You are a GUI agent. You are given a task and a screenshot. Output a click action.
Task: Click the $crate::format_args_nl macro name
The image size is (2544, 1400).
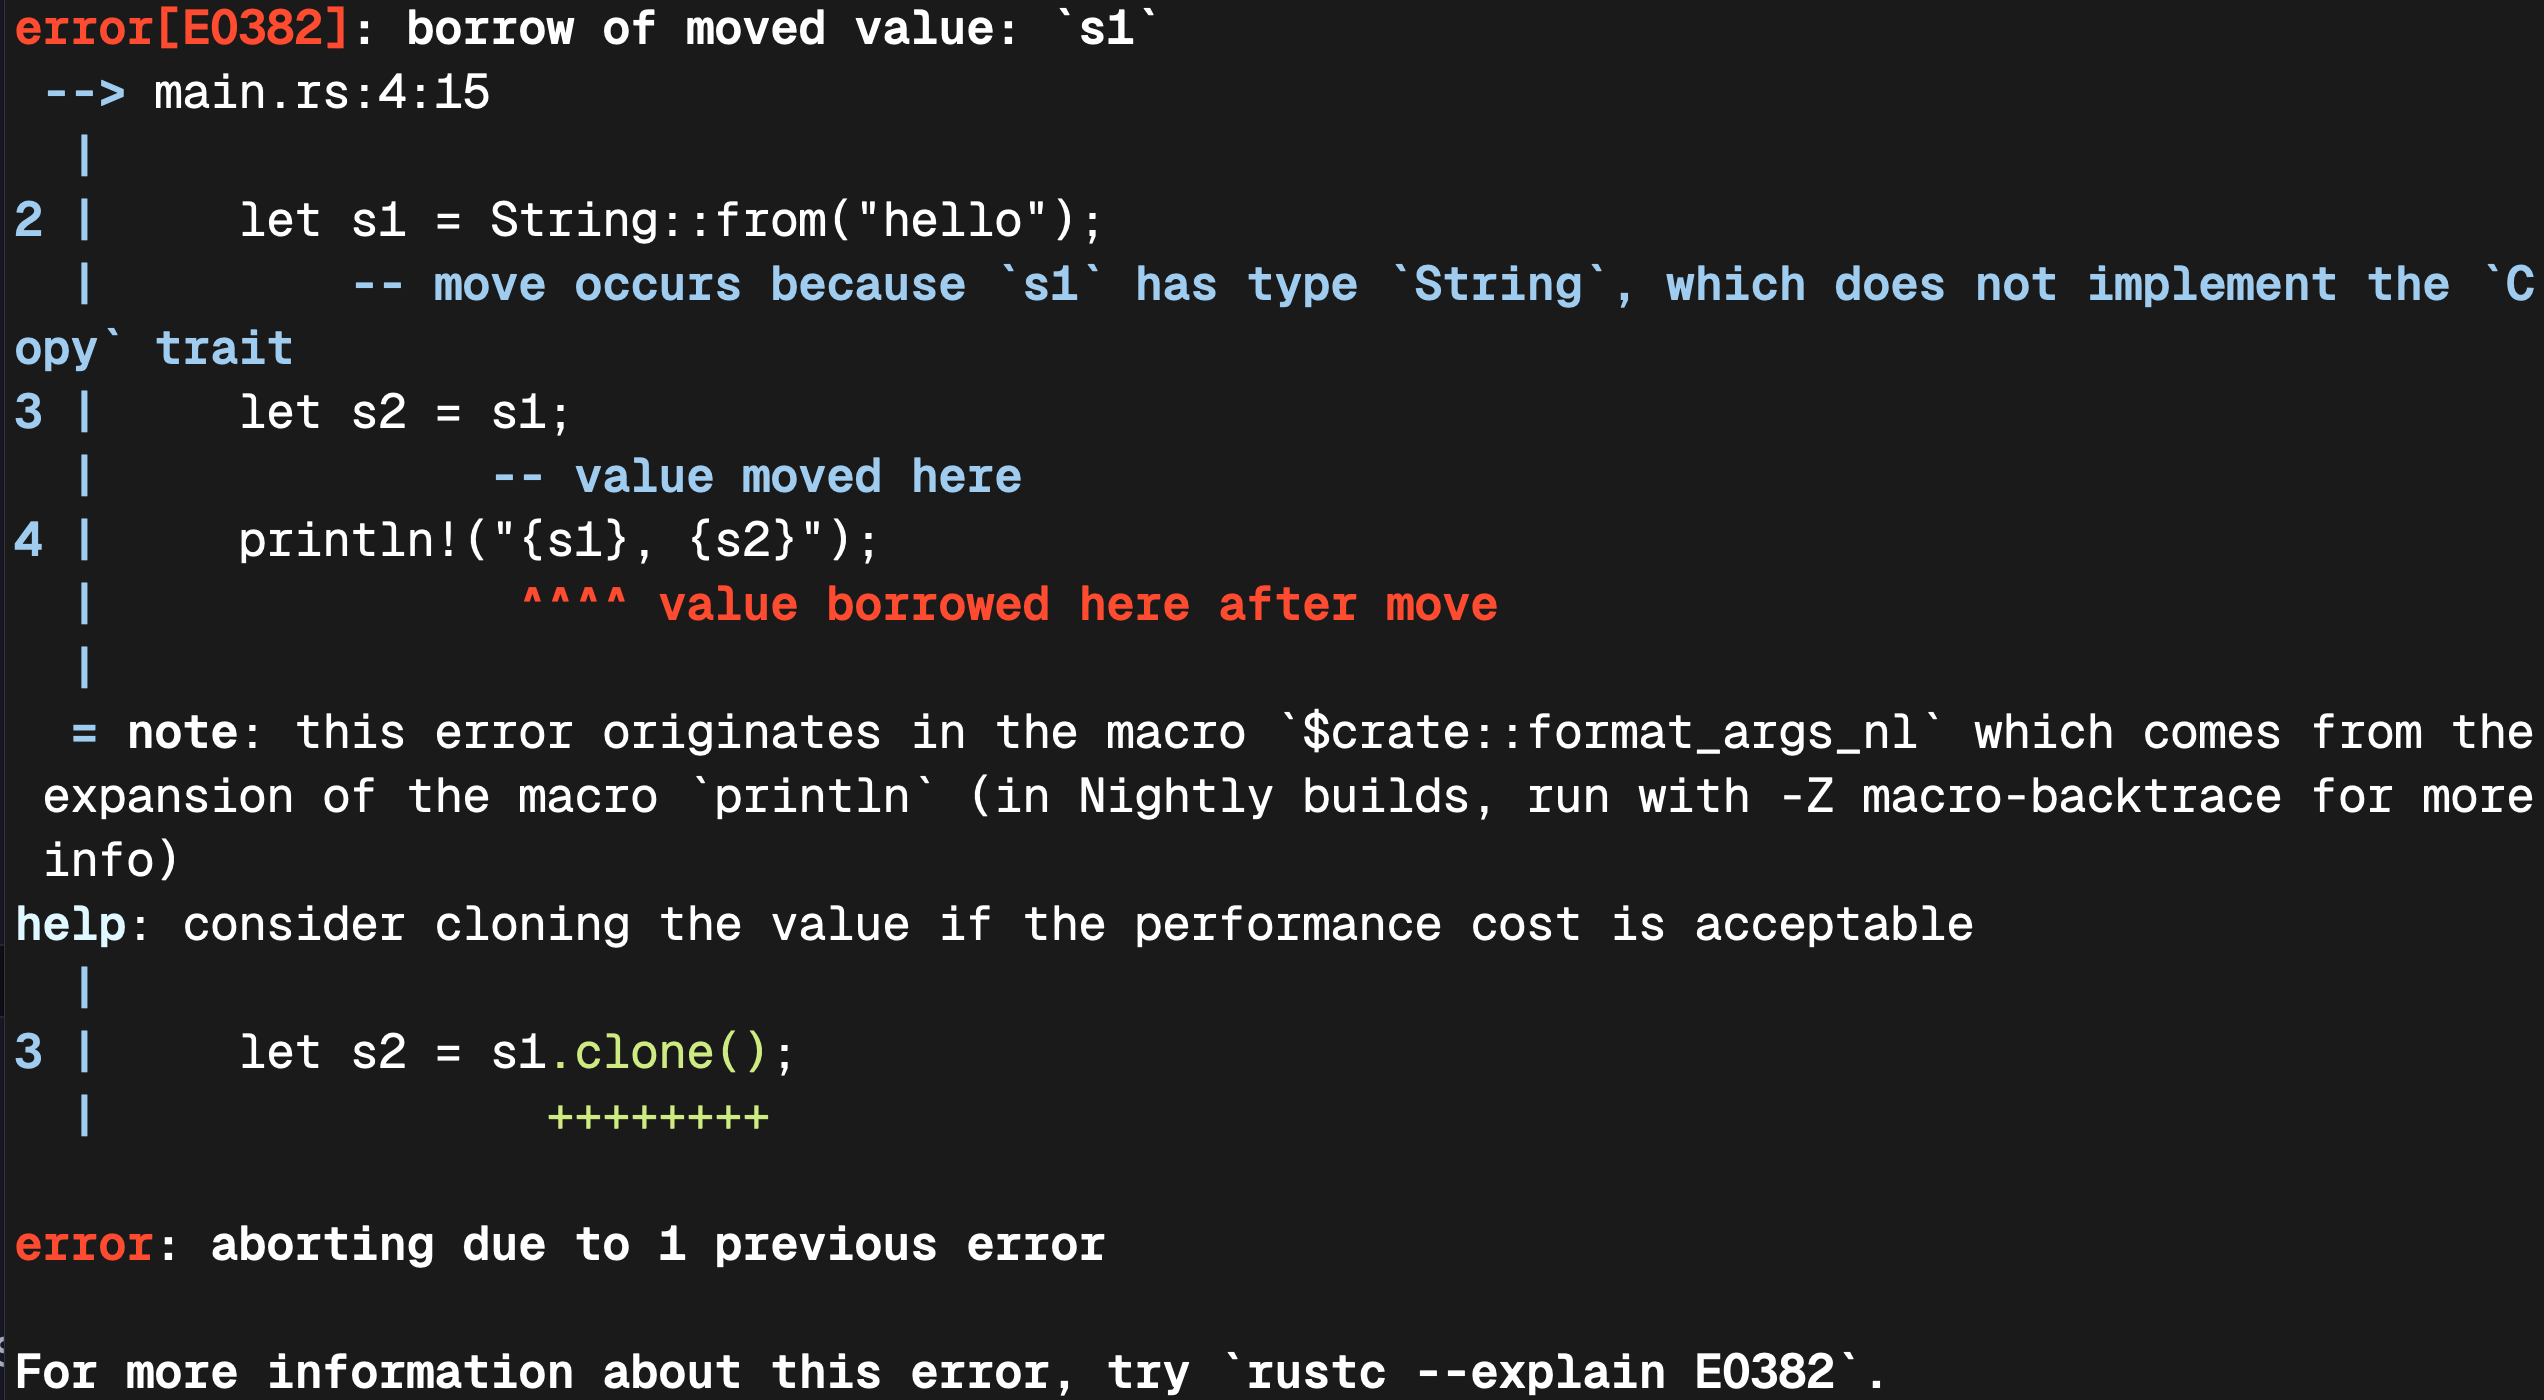tap(1609, 733)
